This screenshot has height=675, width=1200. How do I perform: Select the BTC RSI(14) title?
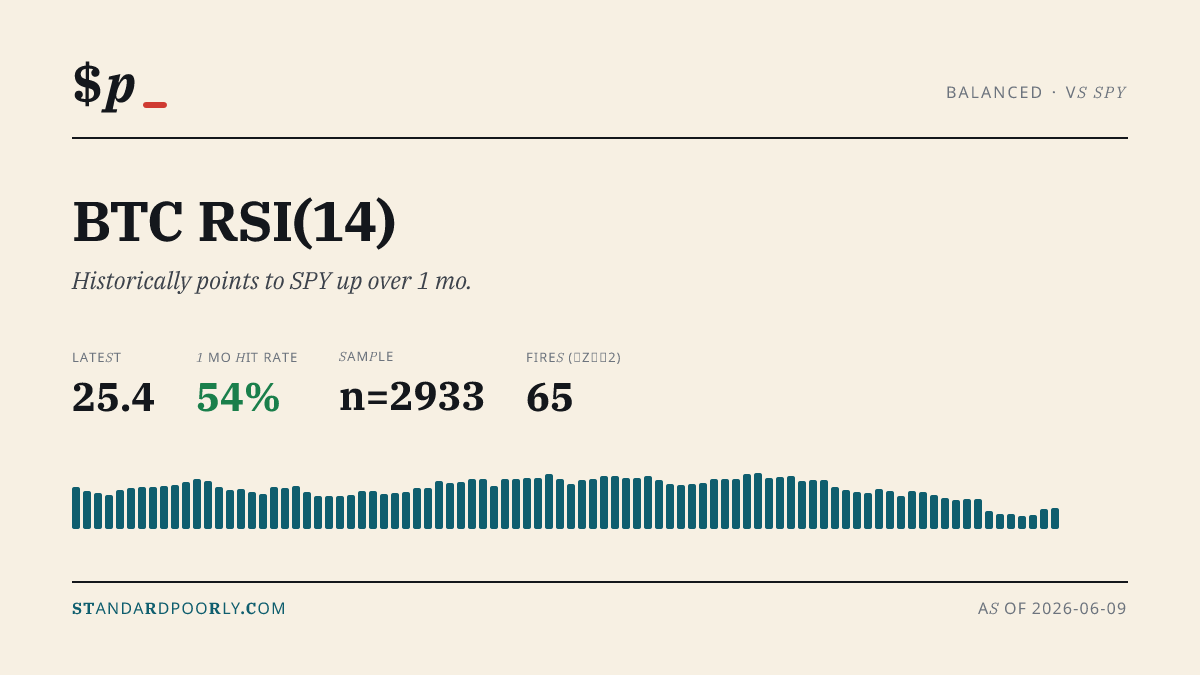point(234,222)
